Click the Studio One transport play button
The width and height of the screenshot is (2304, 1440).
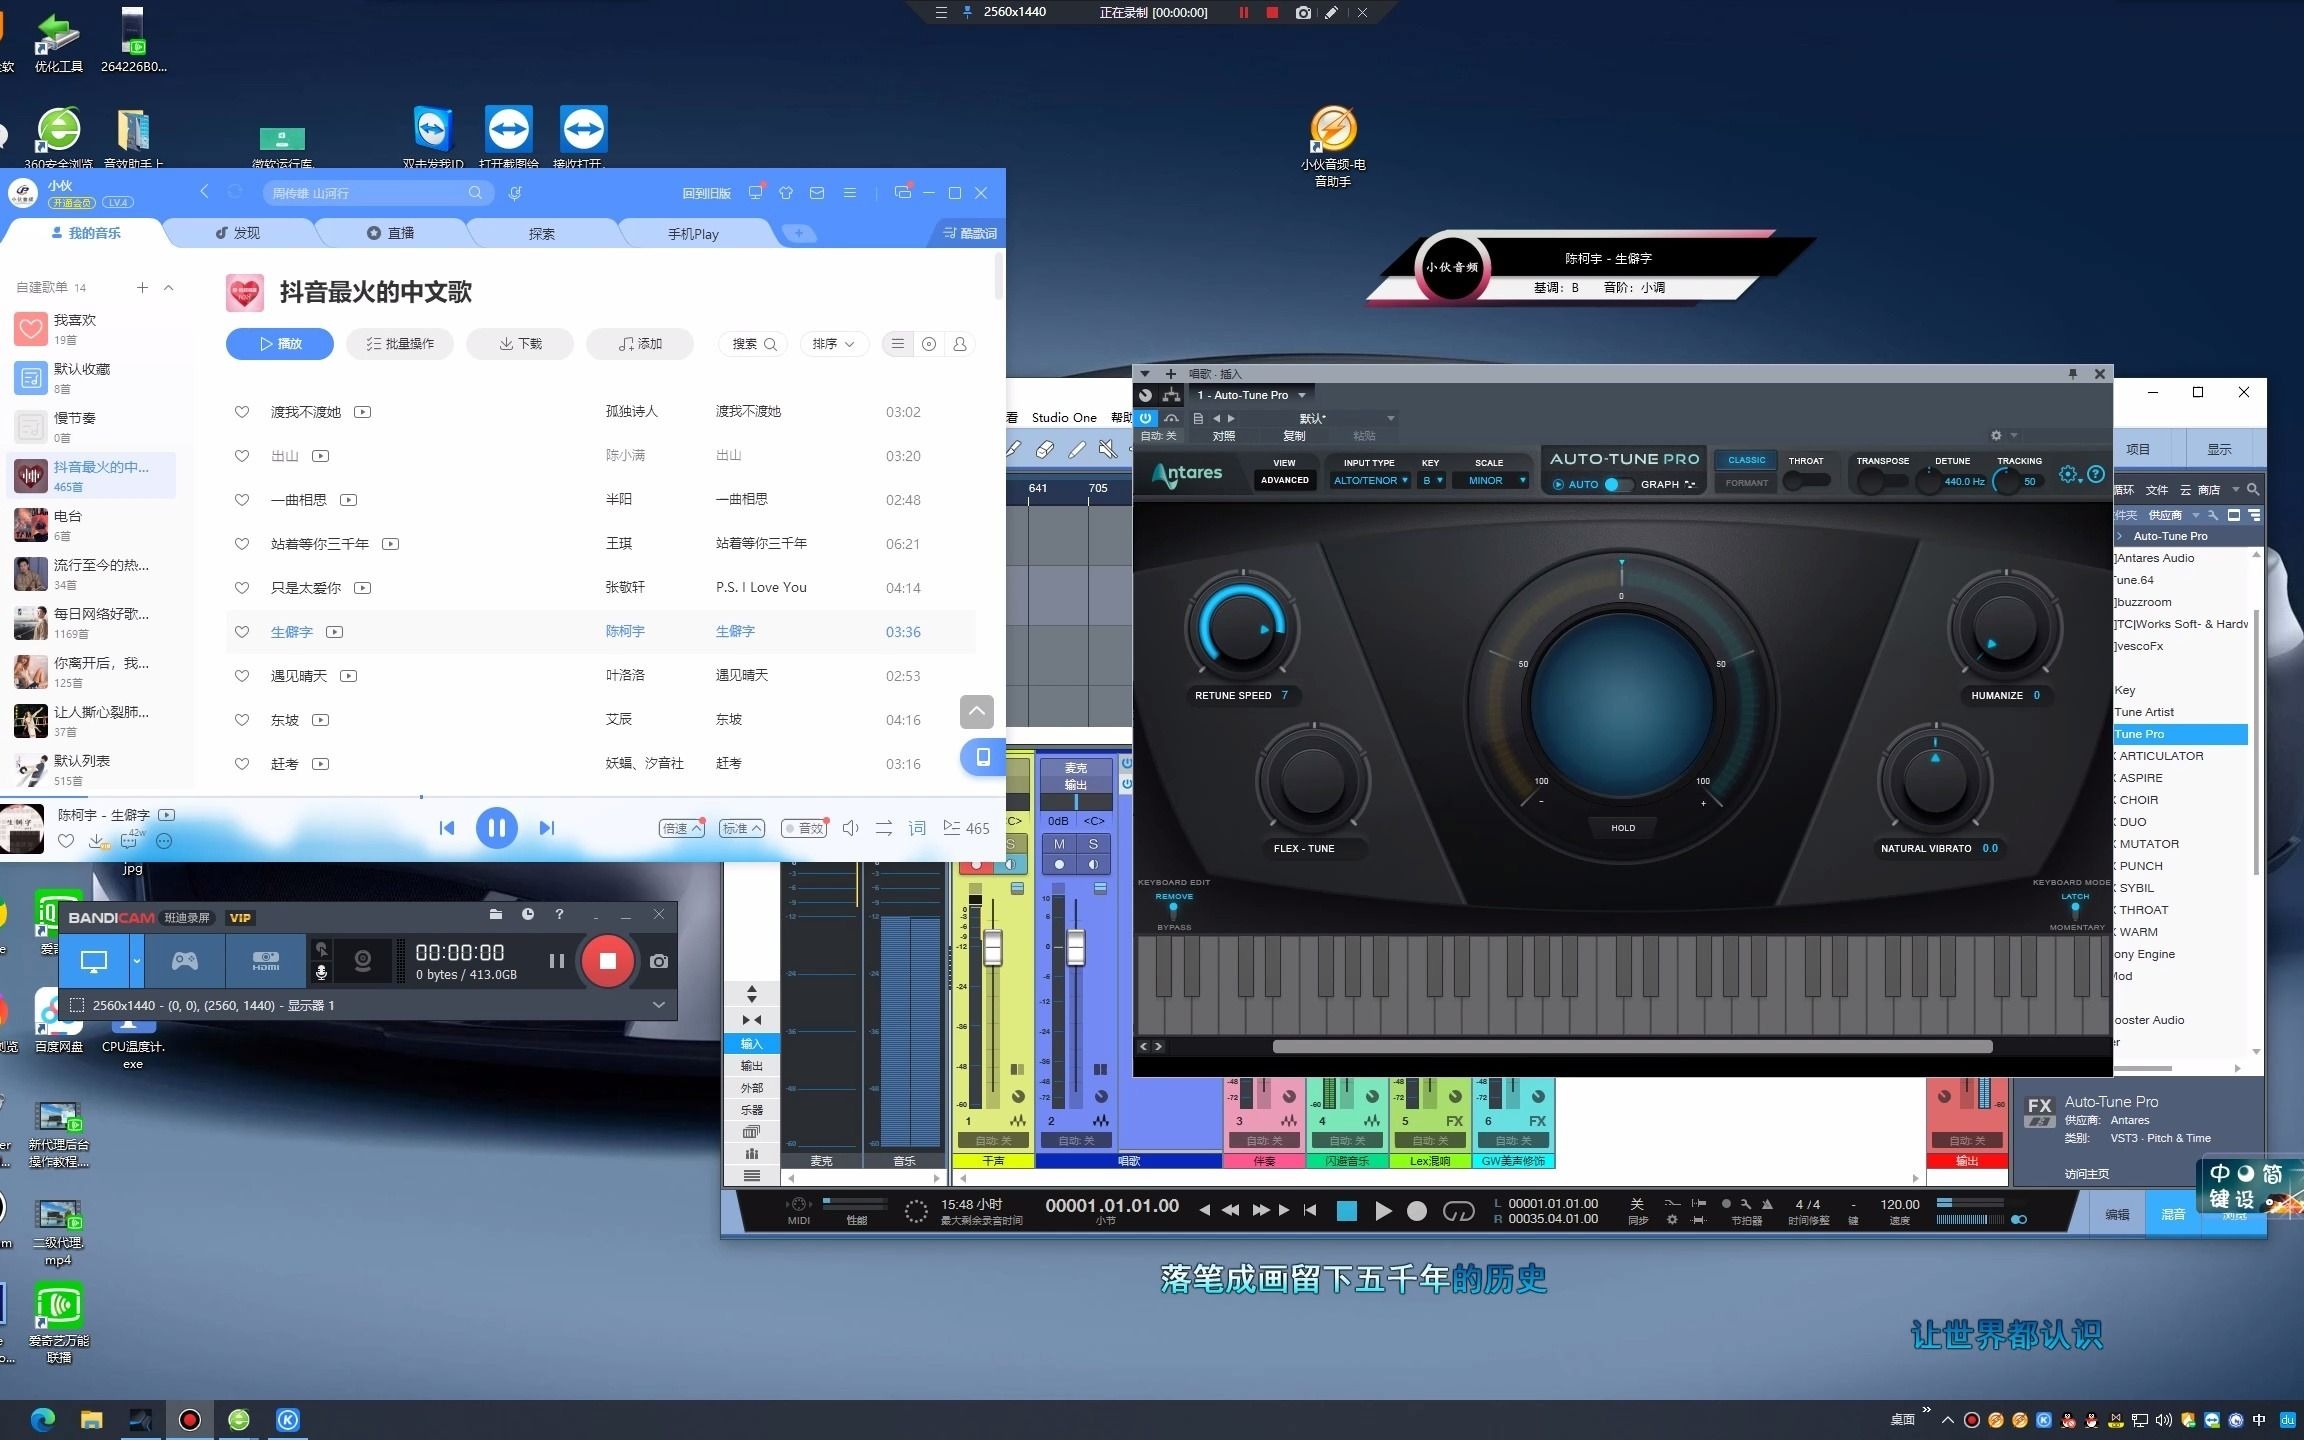(x=1383, y=1212)
